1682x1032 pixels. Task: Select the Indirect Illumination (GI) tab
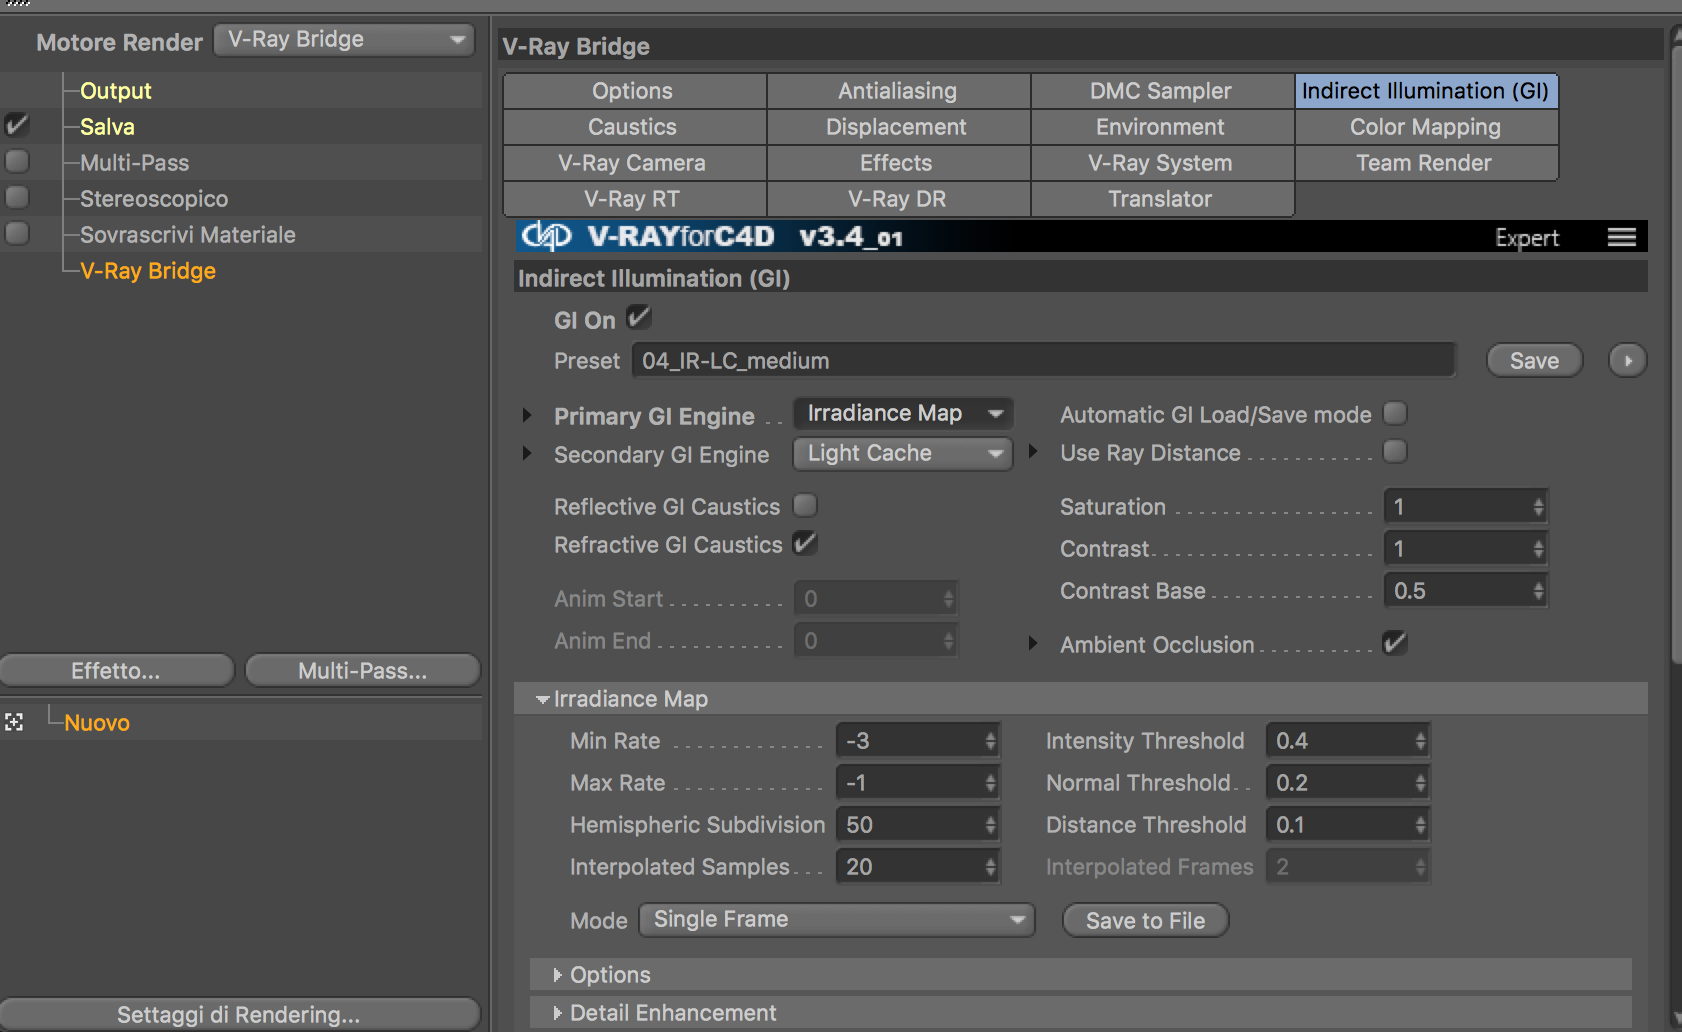pos(1426,91)
